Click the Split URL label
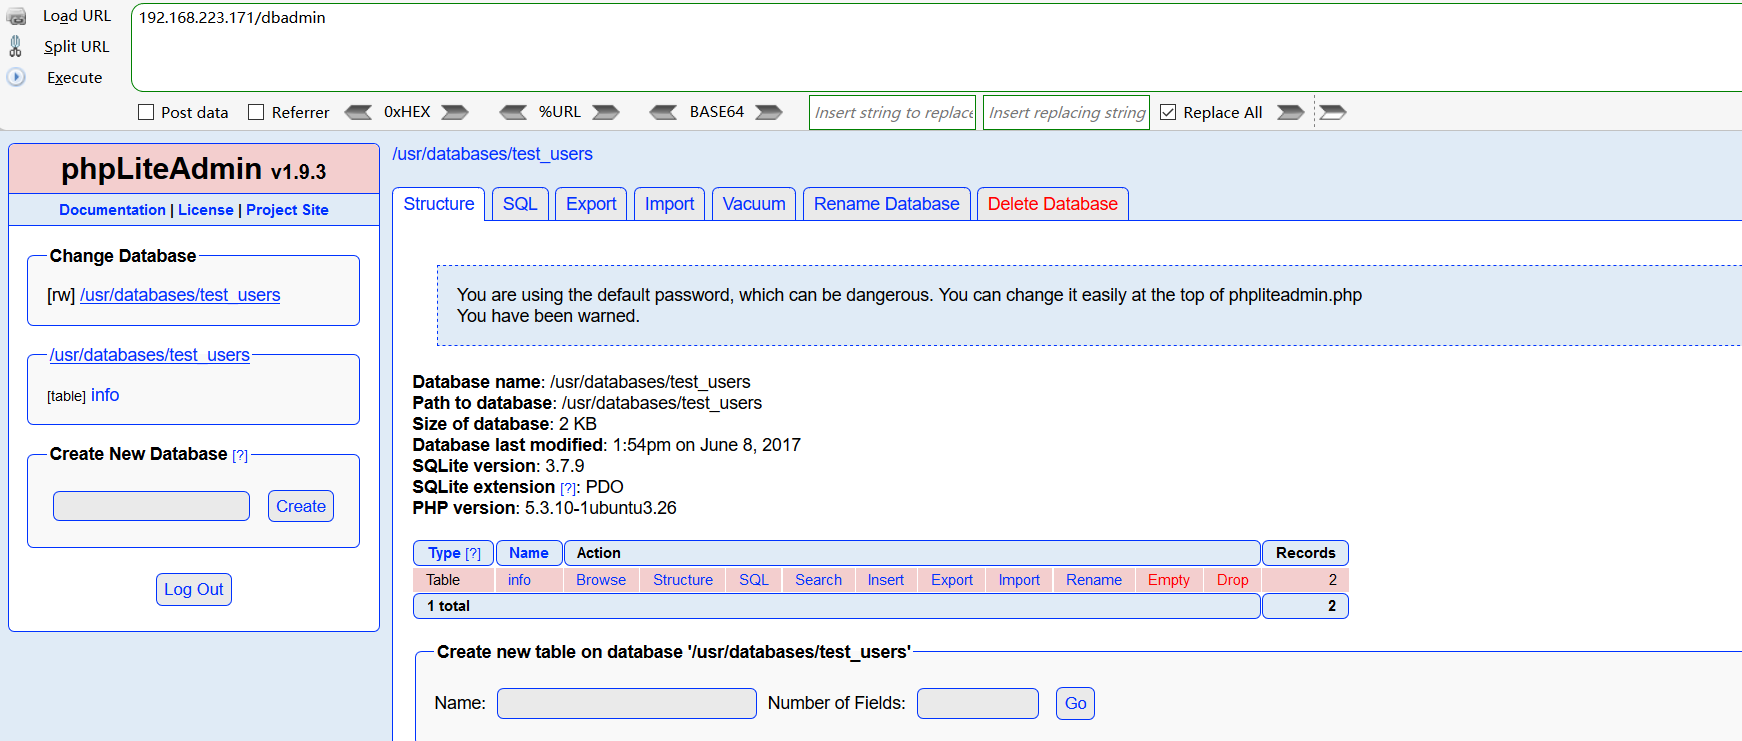The image size is (1742, 741). [x=77, y=47]
